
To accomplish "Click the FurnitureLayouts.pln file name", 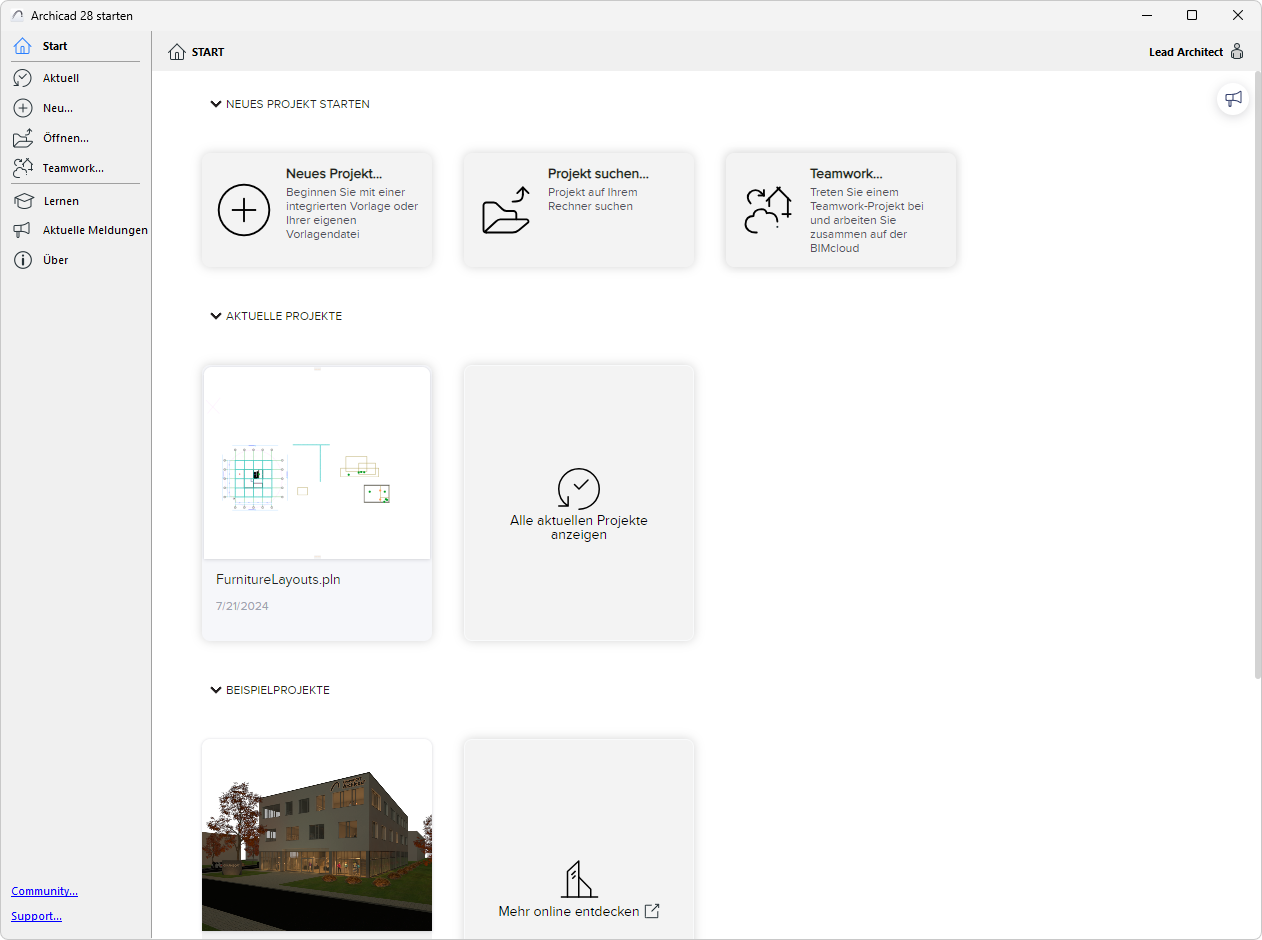I will pos(278,579).
